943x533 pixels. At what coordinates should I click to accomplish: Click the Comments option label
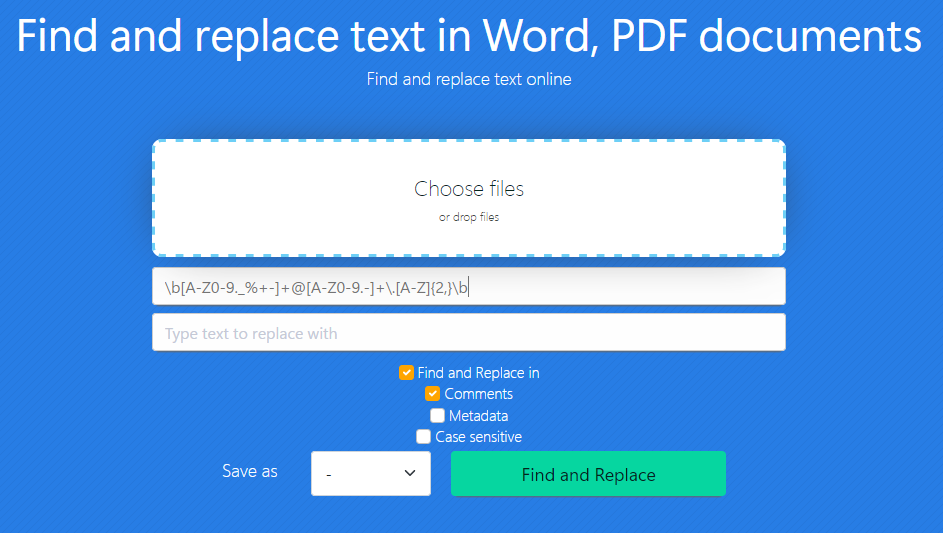click(x=478, y=394)
